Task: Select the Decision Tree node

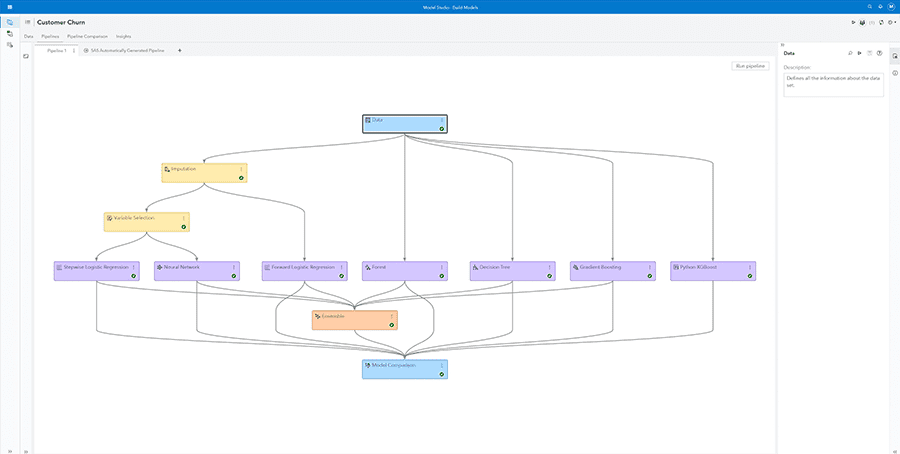Action: [513, 271]
